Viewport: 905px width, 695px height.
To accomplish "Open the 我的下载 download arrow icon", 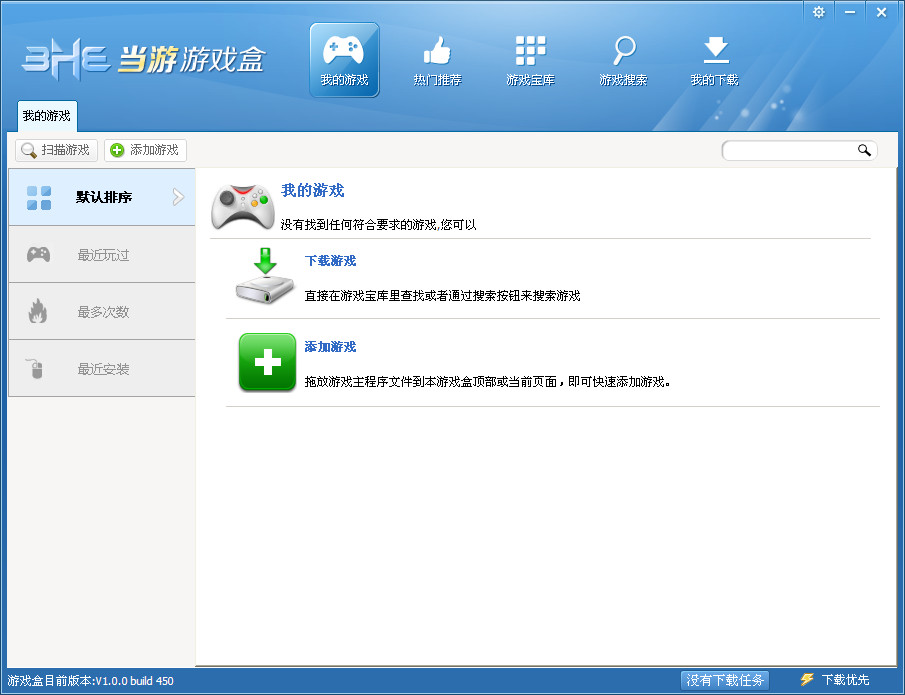I will tap(716, 48).
